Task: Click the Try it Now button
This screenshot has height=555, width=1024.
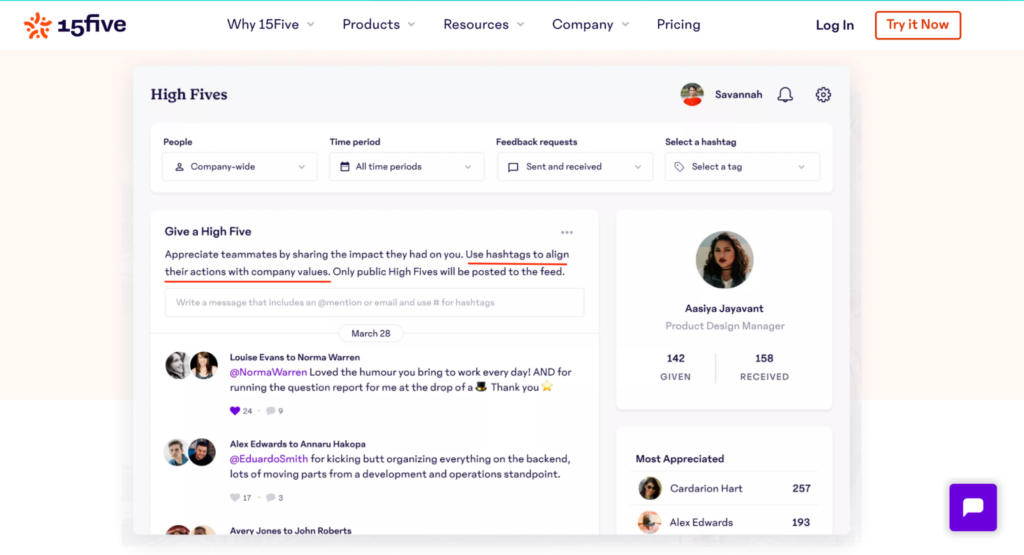Action: coord(918,25)
